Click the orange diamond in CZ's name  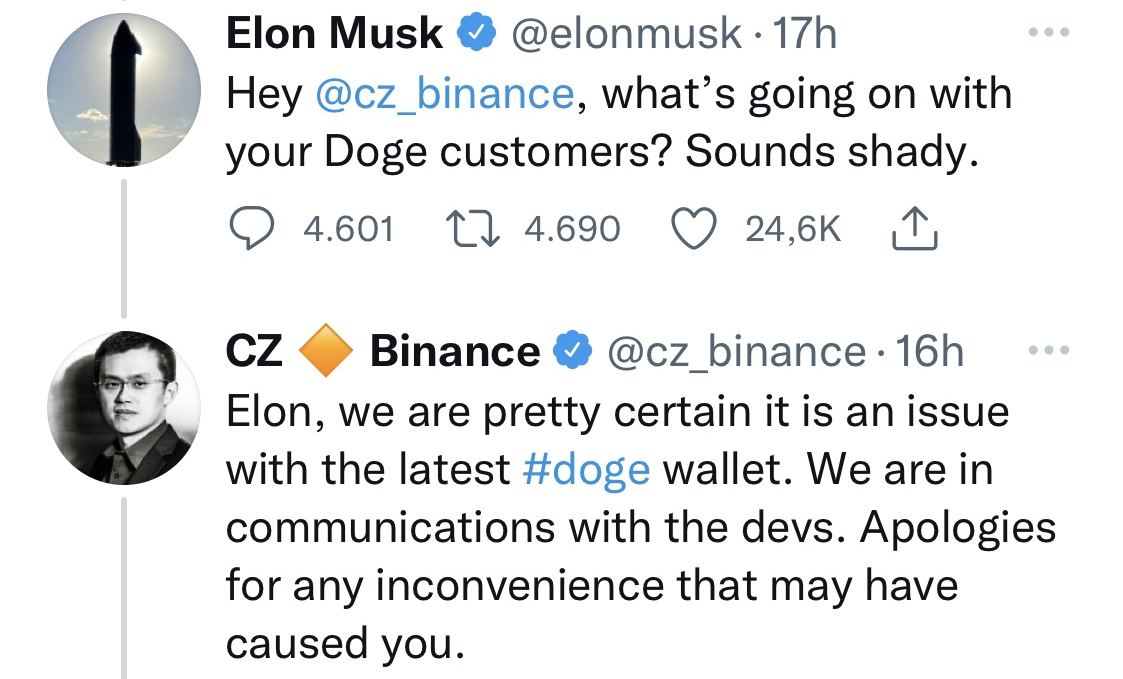point(326,352)
